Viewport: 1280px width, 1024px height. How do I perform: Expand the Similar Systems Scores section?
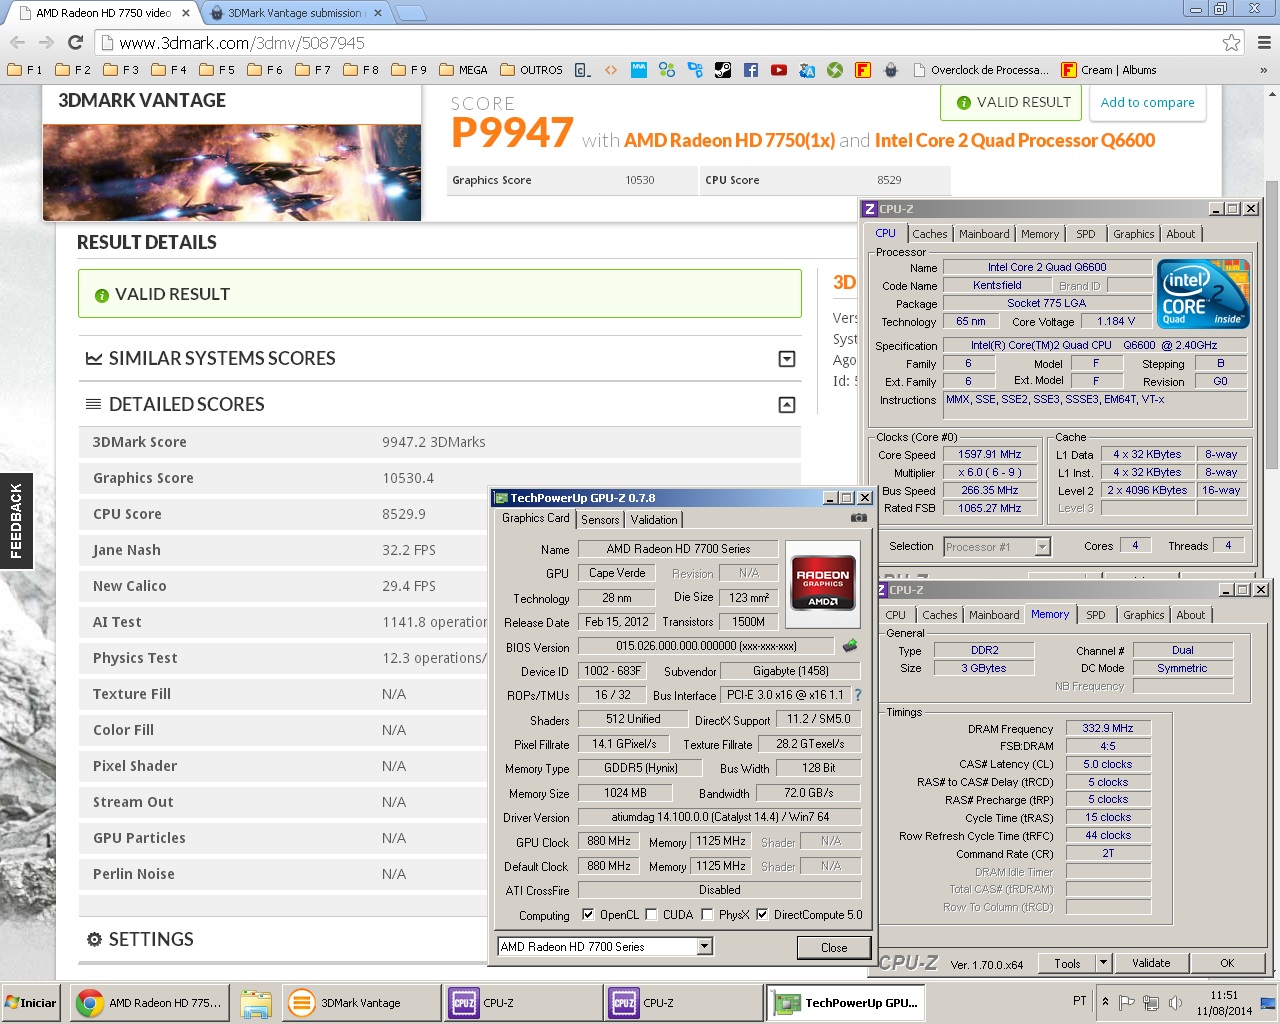pyautogui.click(x=787, y=359)
